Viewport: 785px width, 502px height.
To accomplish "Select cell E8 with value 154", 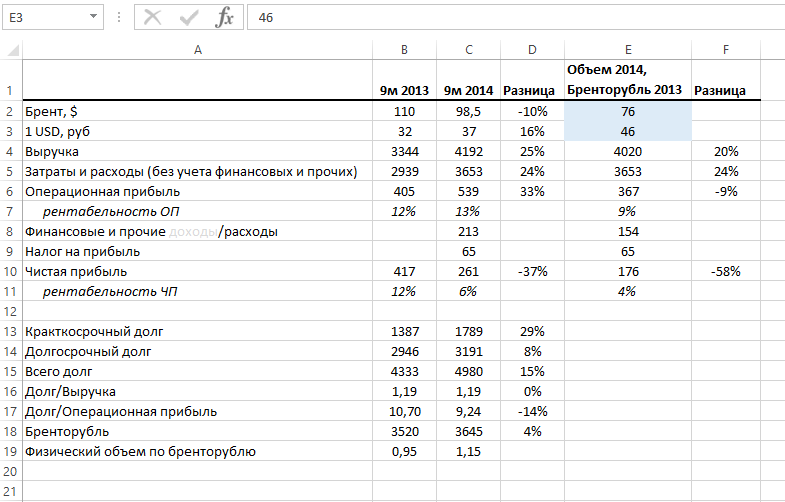I will click(628, 231).
